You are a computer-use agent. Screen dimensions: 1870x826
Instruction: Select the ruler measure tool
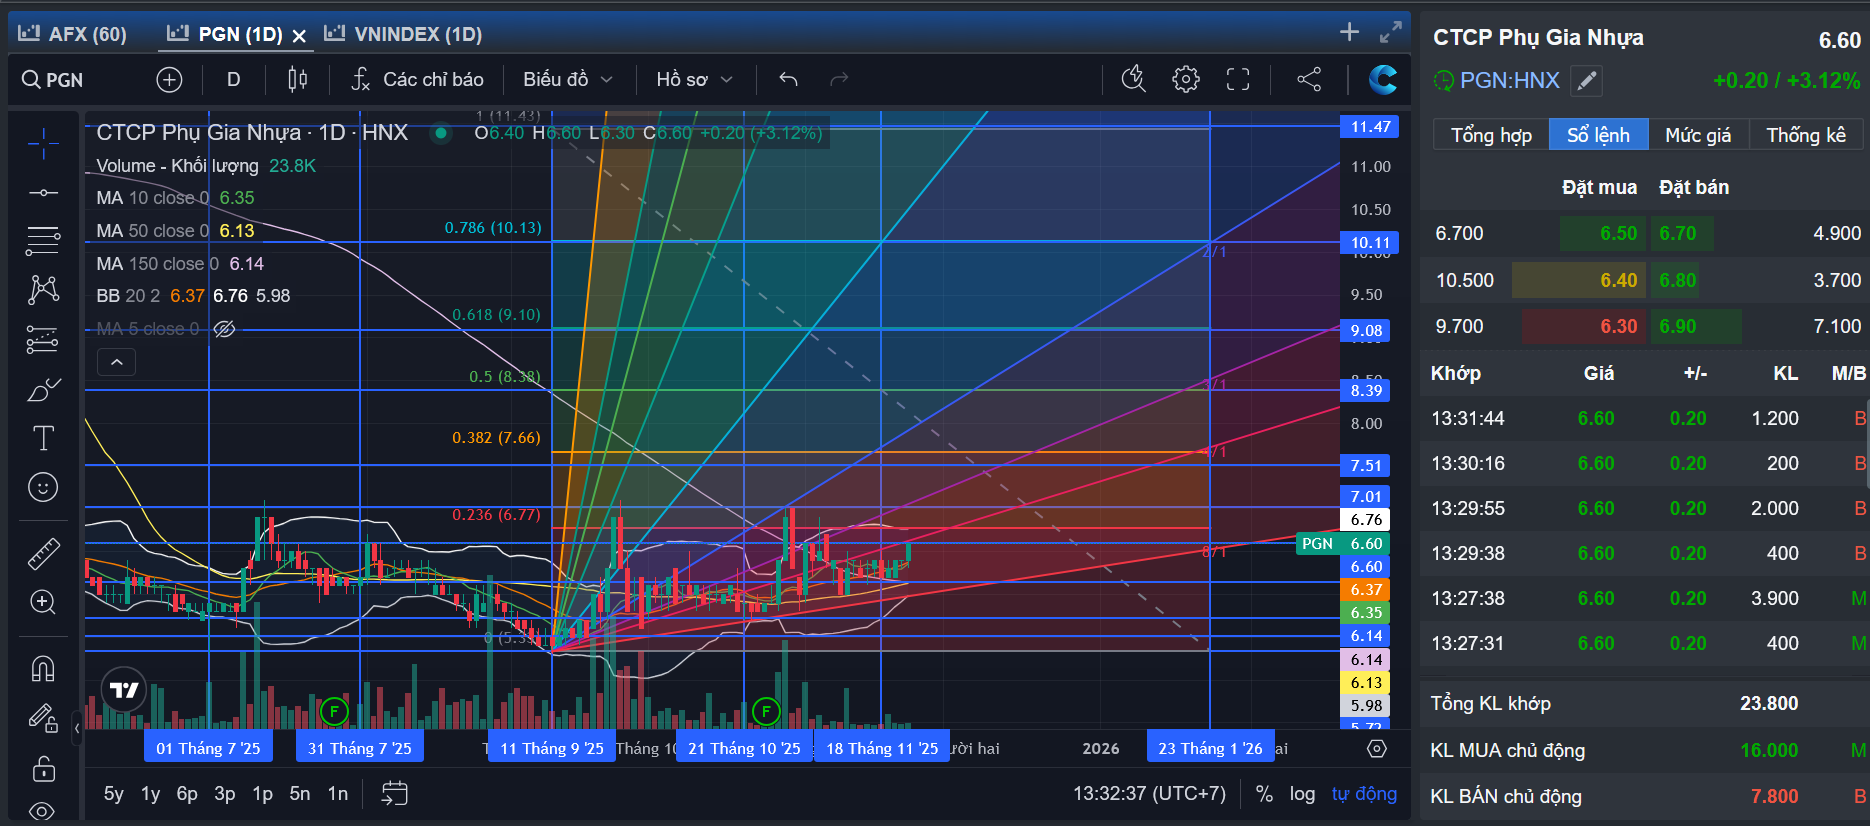click(x=43, y=553)
